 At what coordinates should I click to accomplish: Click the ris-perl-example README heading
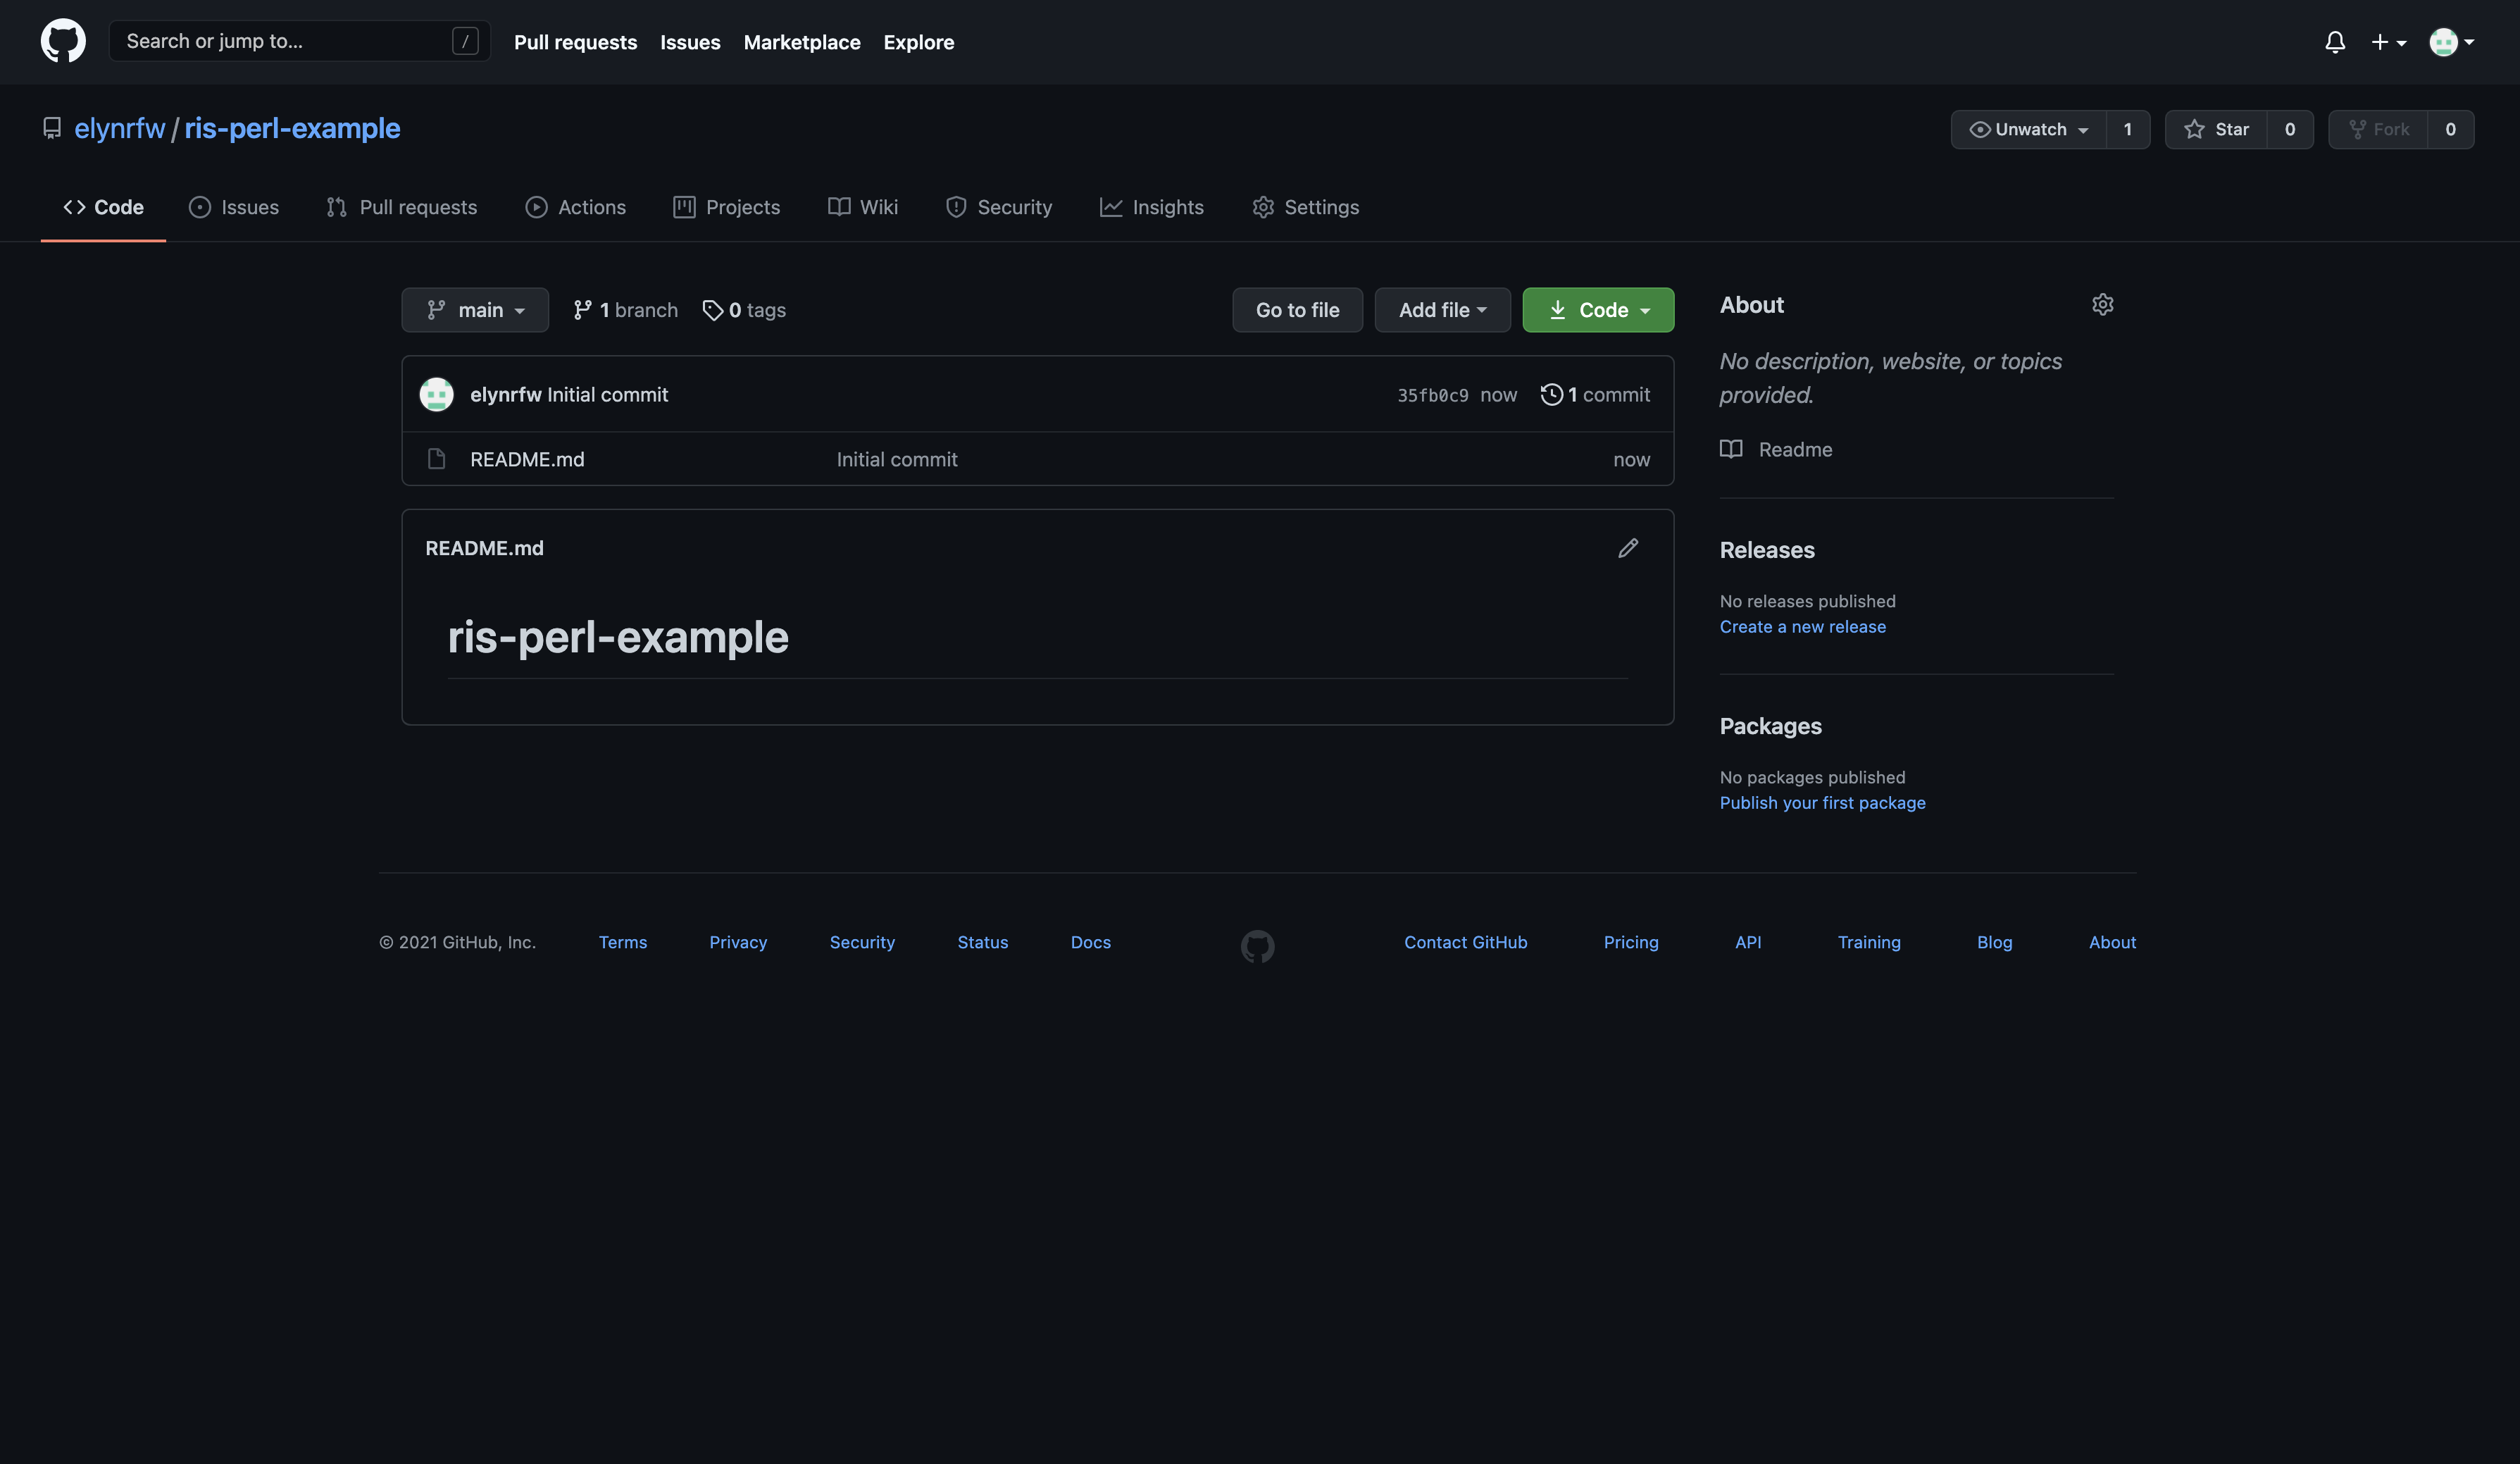click(x=618, y=637)
